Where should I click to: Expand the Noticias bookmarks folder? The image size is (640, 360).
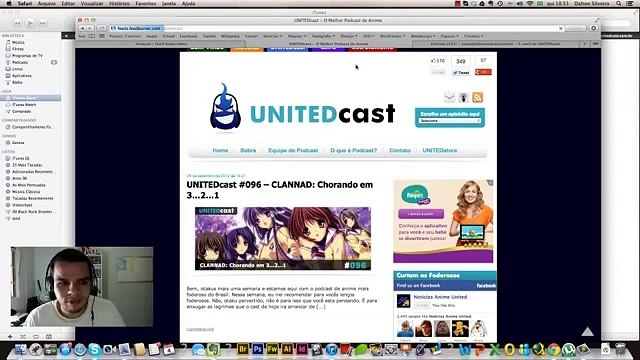click(272, 36)
